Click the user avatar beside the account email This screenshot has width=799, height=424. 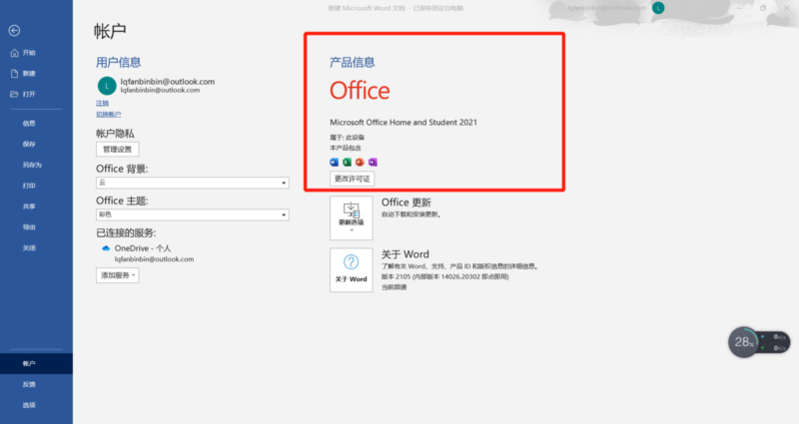106,85
